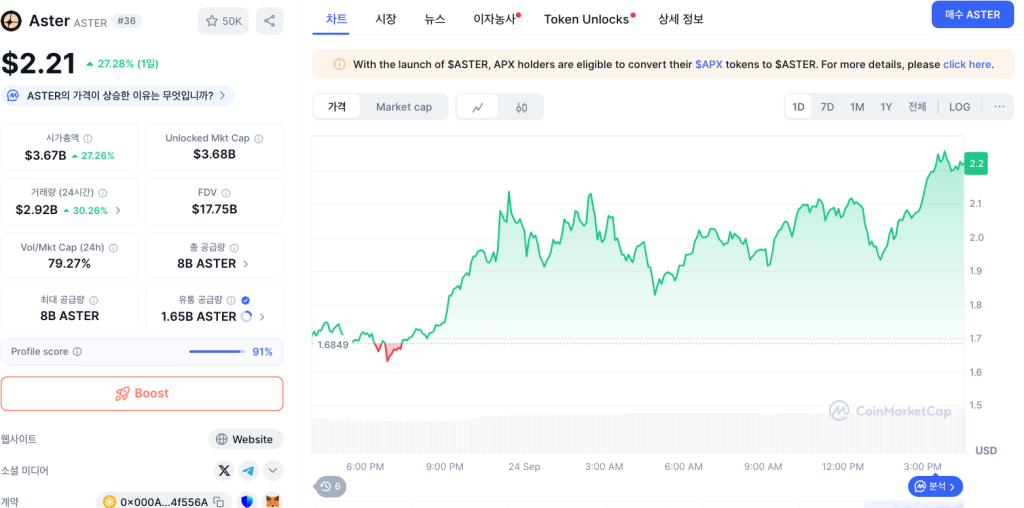Click the Aster coin logo icon
This screenshot has width=1024, height=508.
click(x=11, y=22)
